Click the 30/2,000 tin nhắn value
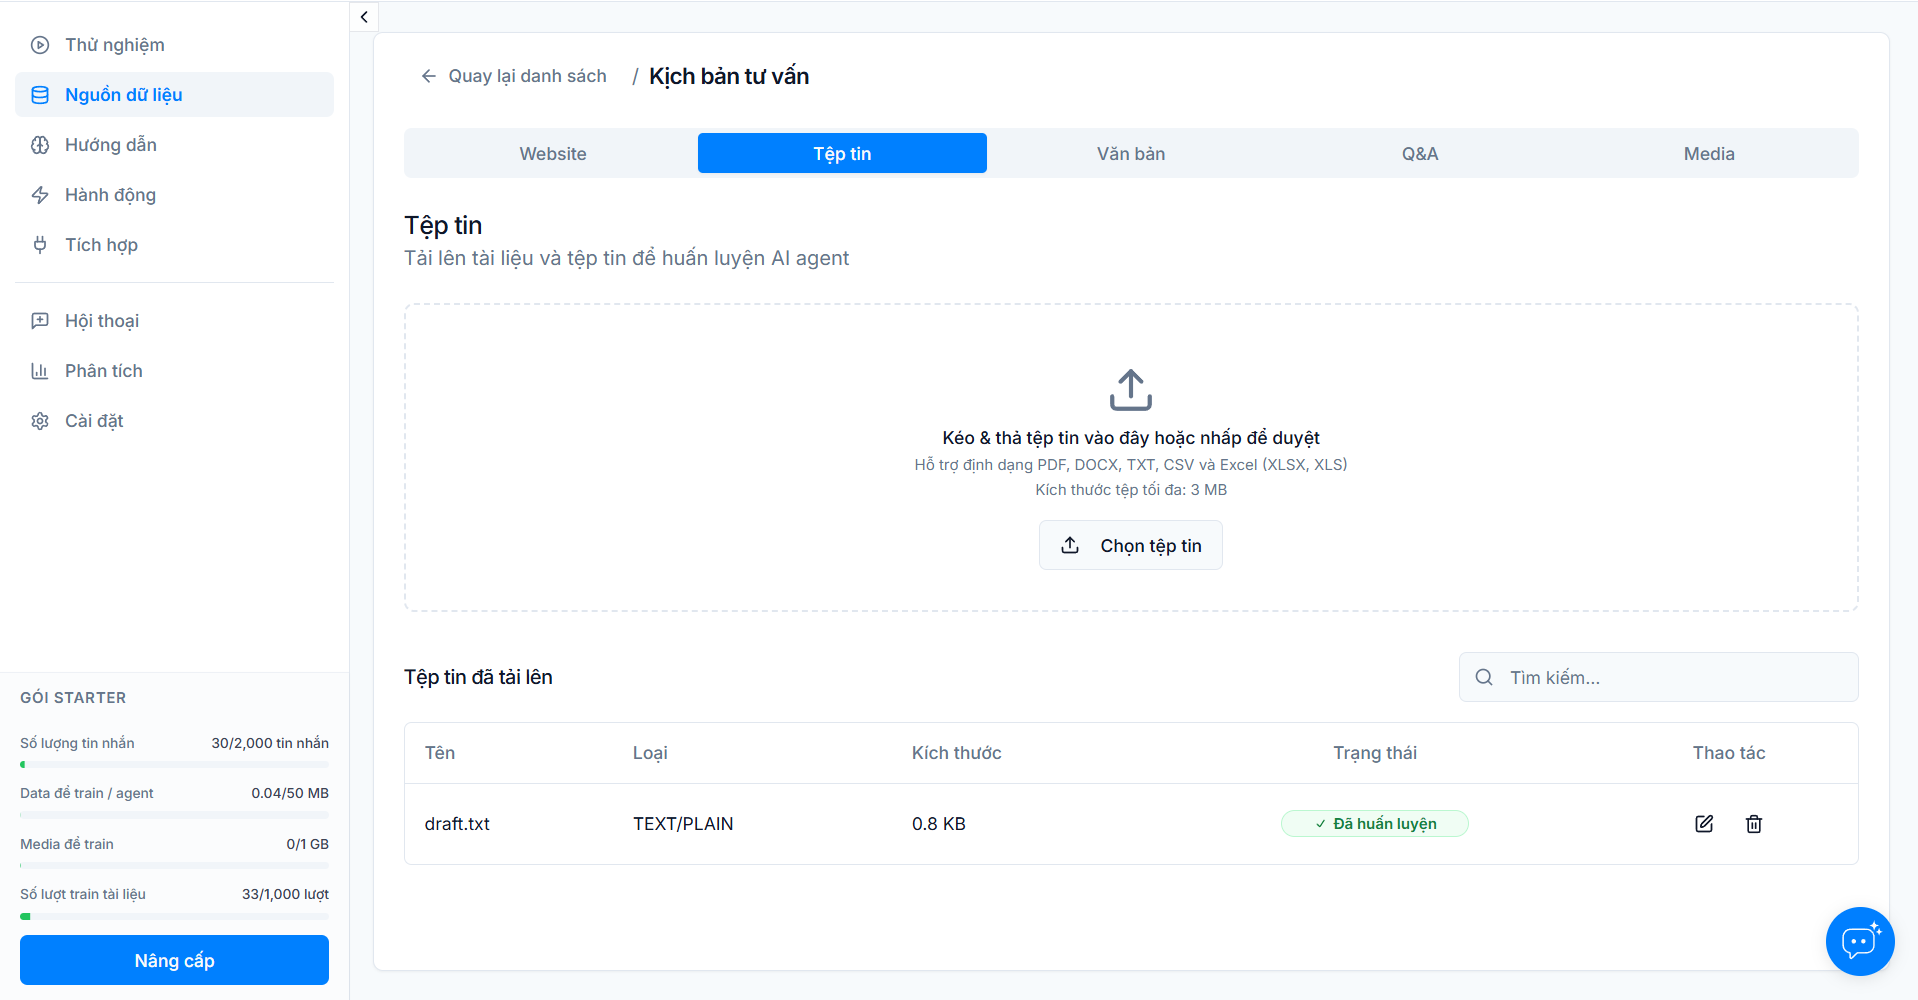 (270, 743)
